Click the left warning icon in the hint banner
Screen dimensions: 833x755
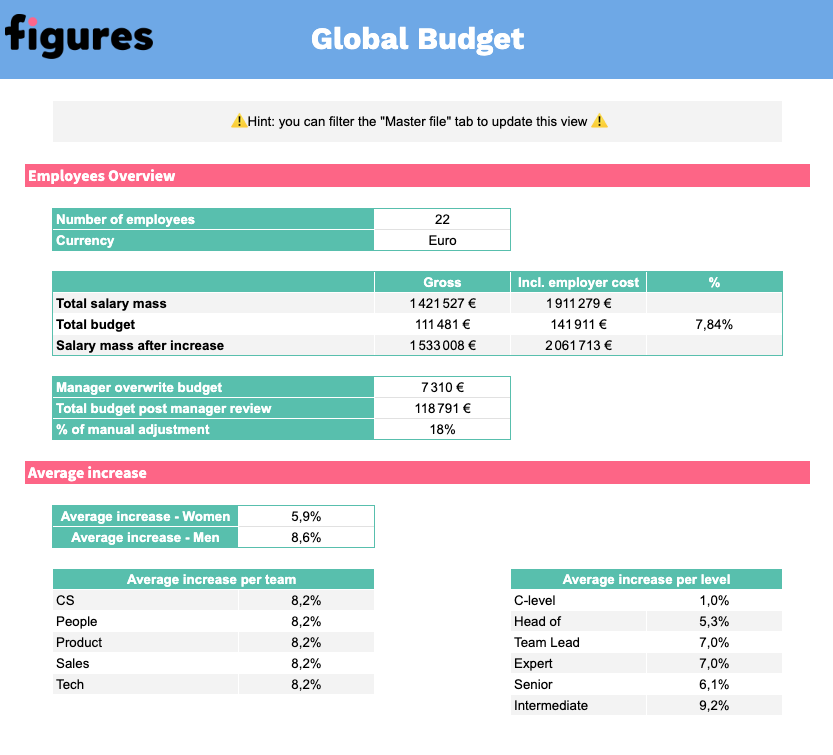click(x=238, y=121)
